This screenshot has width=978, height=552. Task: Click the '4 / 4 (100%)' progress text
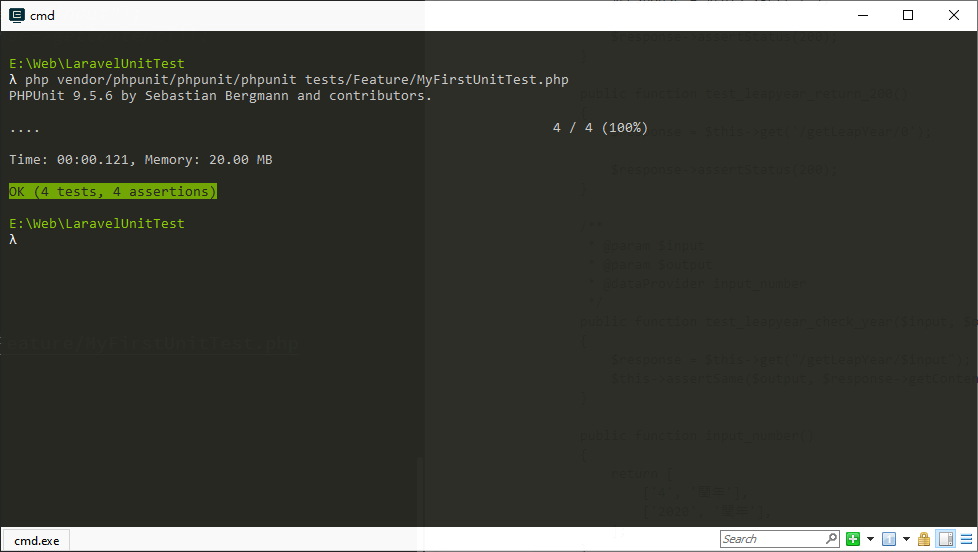[600, 128]
